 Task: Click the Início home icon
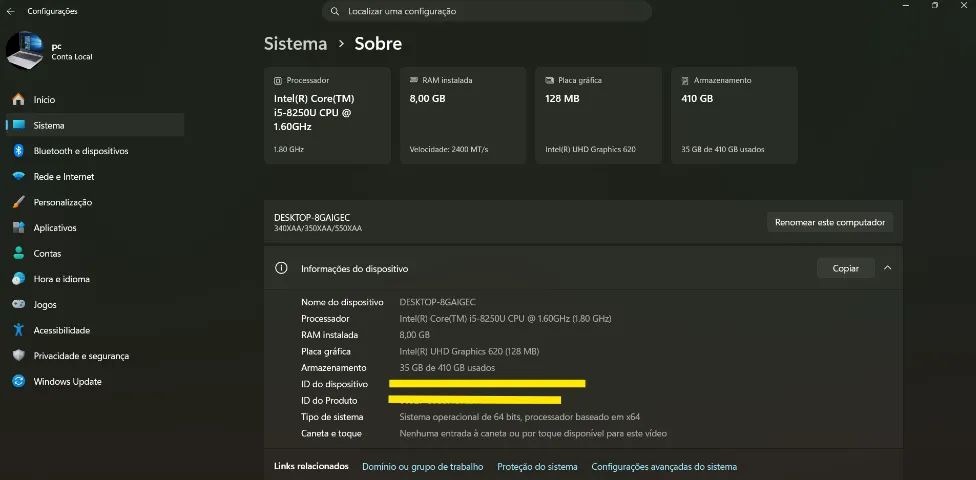pyautogui.click(x=19, y=100)
